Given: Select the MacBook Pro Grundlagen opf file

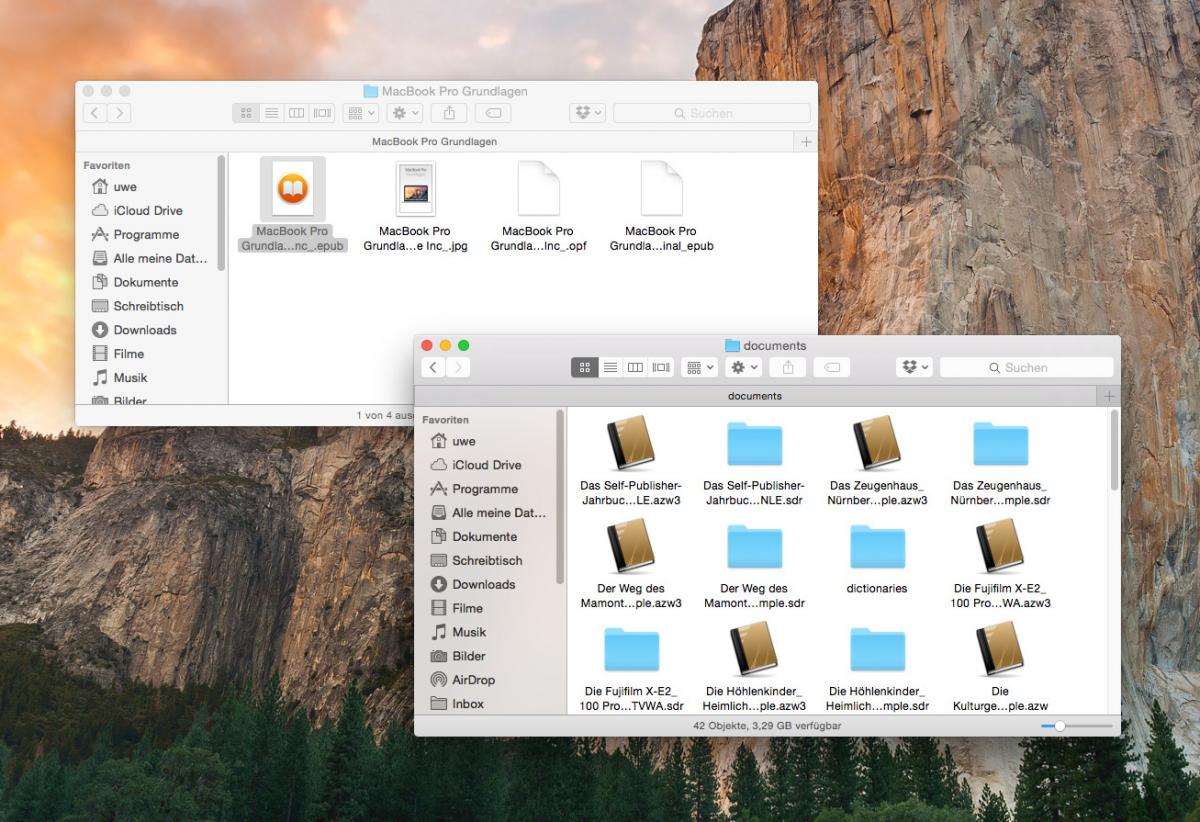Looking at the screenshot, I should point(538,189).
